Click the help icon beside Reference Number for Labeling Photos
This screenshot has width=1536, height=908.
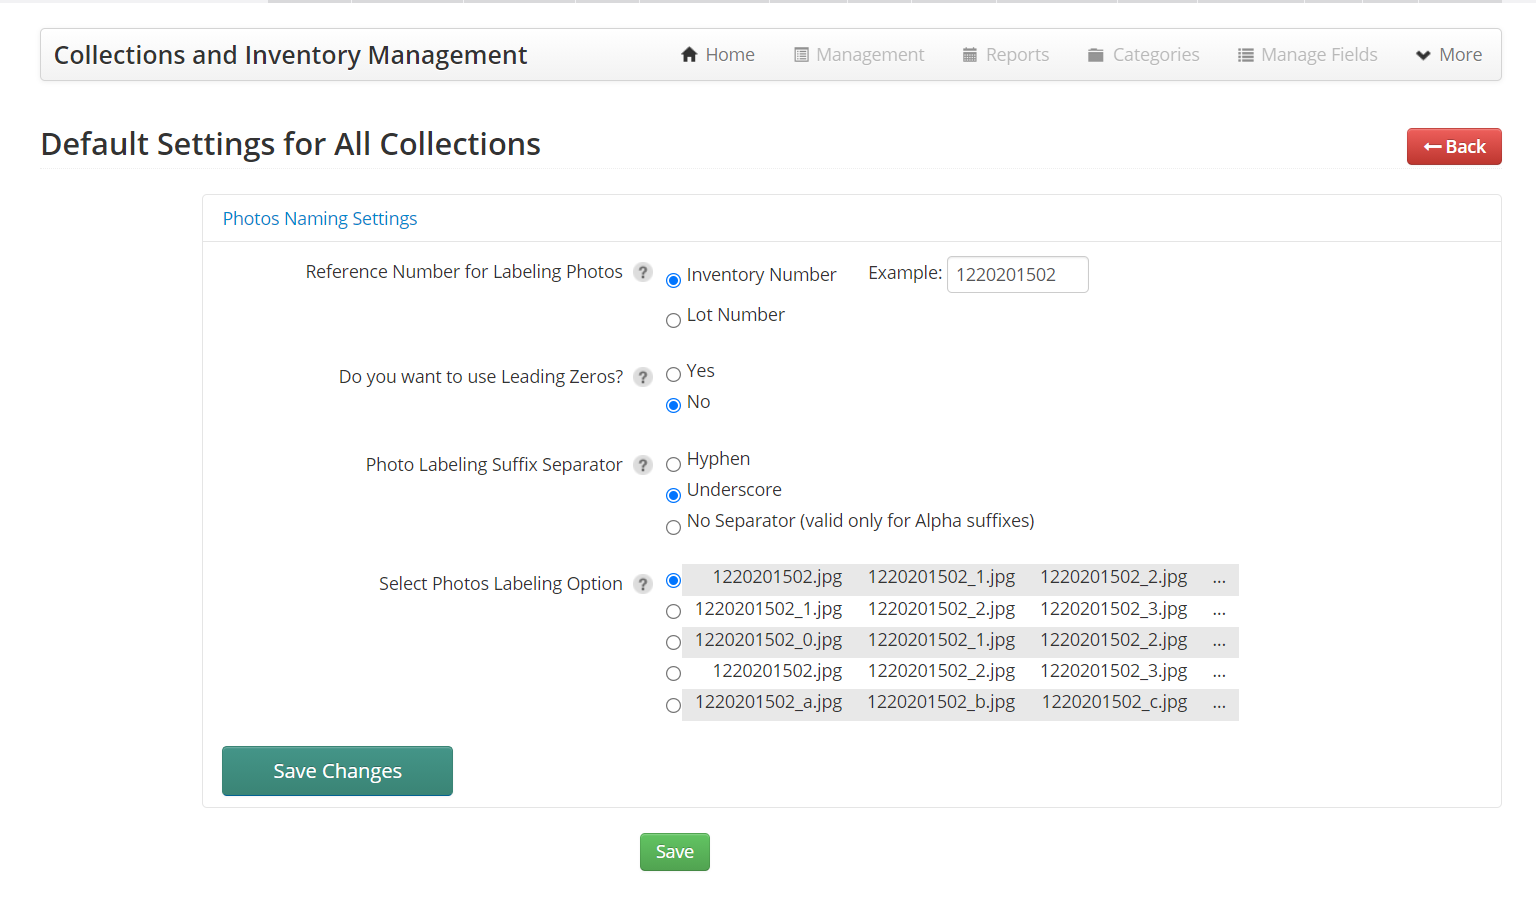coord(643,272)
